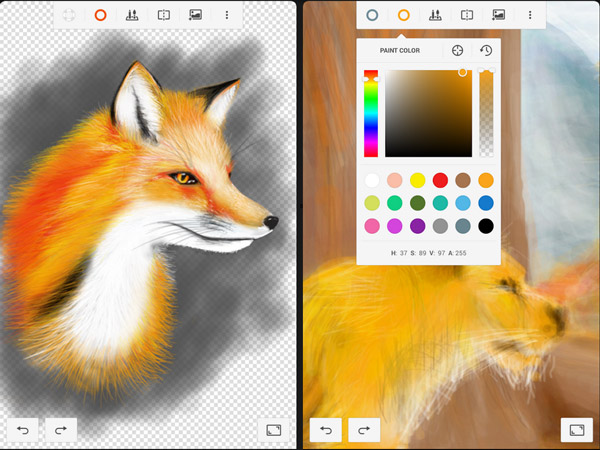Redo stroke in left panel

tap(61, 430)
